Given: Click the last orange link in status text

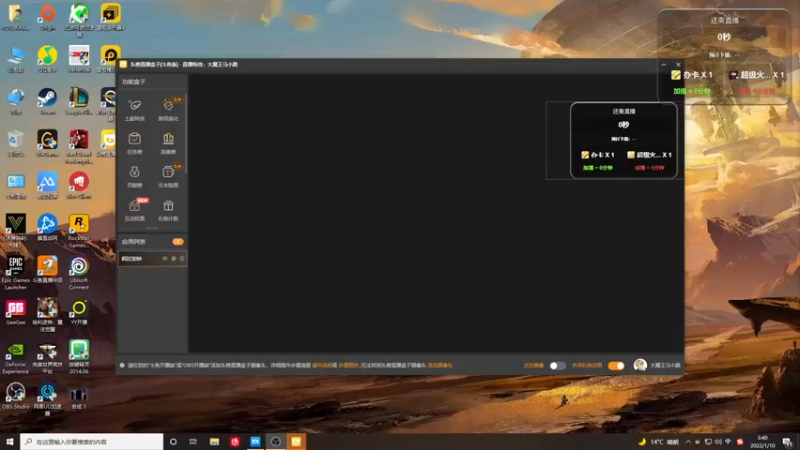Looking at the screenshot, I should [x=440, y=365].
